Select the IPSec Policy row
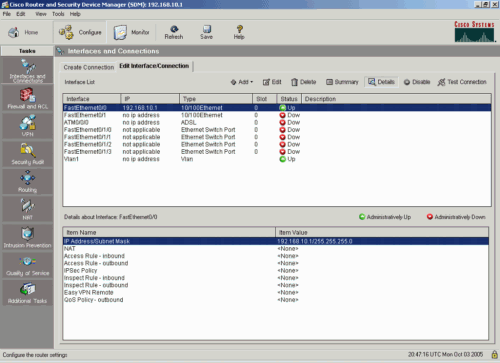Viewport: 500px width, 363px height. pyautogui.click(x=276, y=271)
